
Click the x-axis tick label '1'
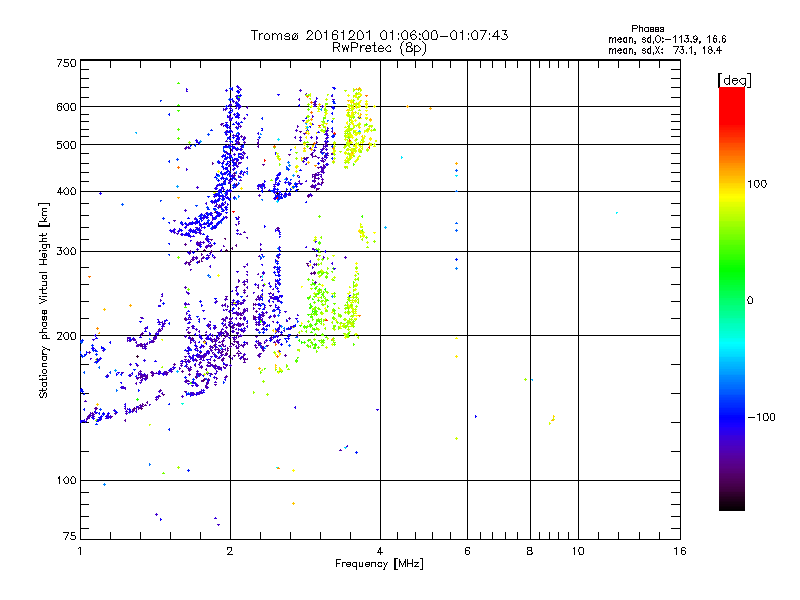click(80, 551)
